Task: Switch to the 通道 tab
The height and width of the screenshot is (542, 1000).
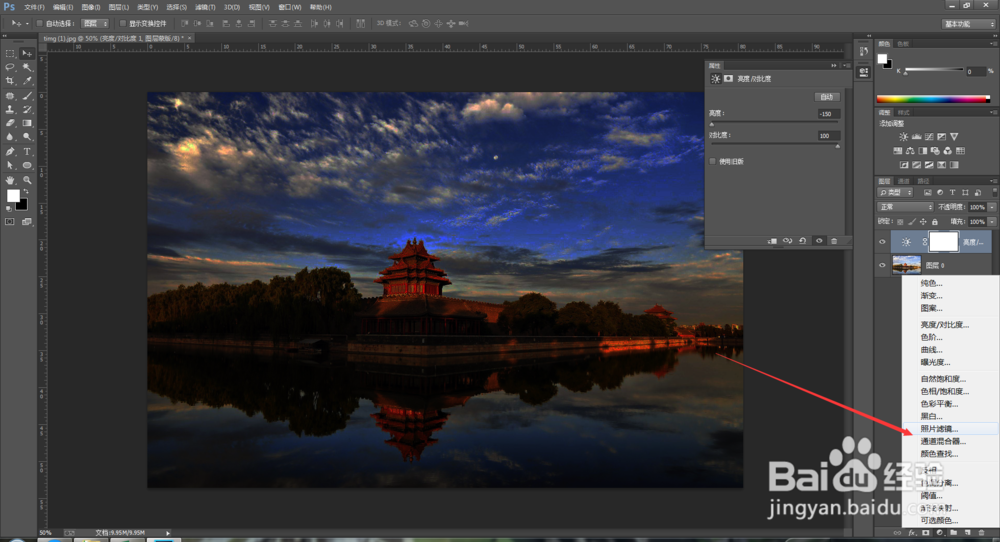Action: click(904, 181)
